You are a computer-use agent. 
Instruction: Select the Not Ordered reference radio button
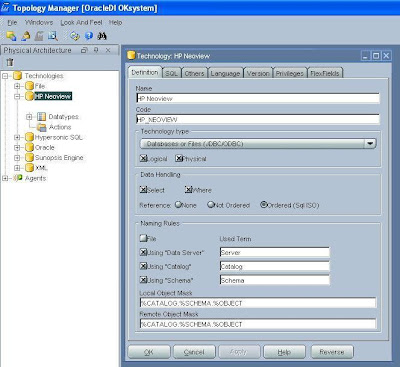click(x=211, y=205)
